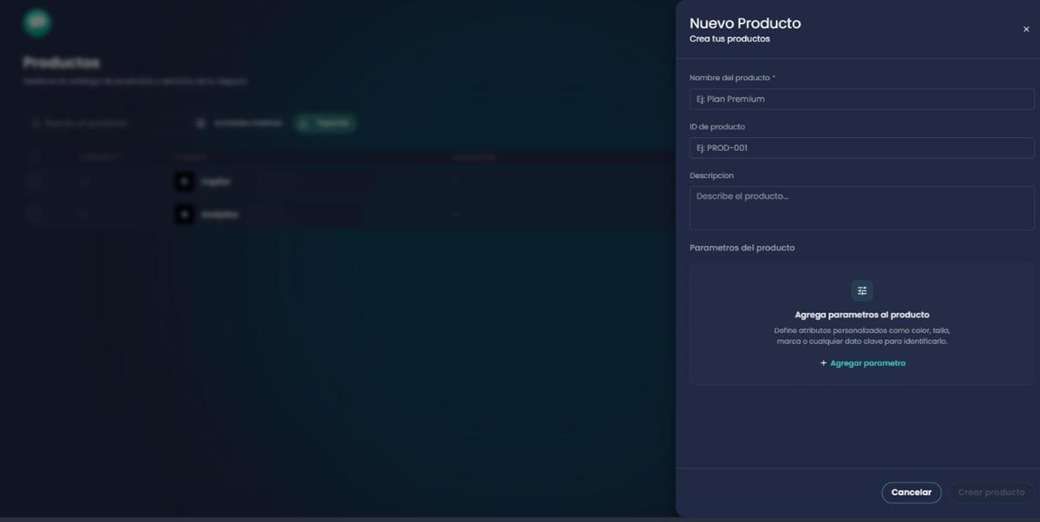Click the blurred Productos page heading
The height and width of the screenshot is (522, 1040).
(x=62, y=63)
